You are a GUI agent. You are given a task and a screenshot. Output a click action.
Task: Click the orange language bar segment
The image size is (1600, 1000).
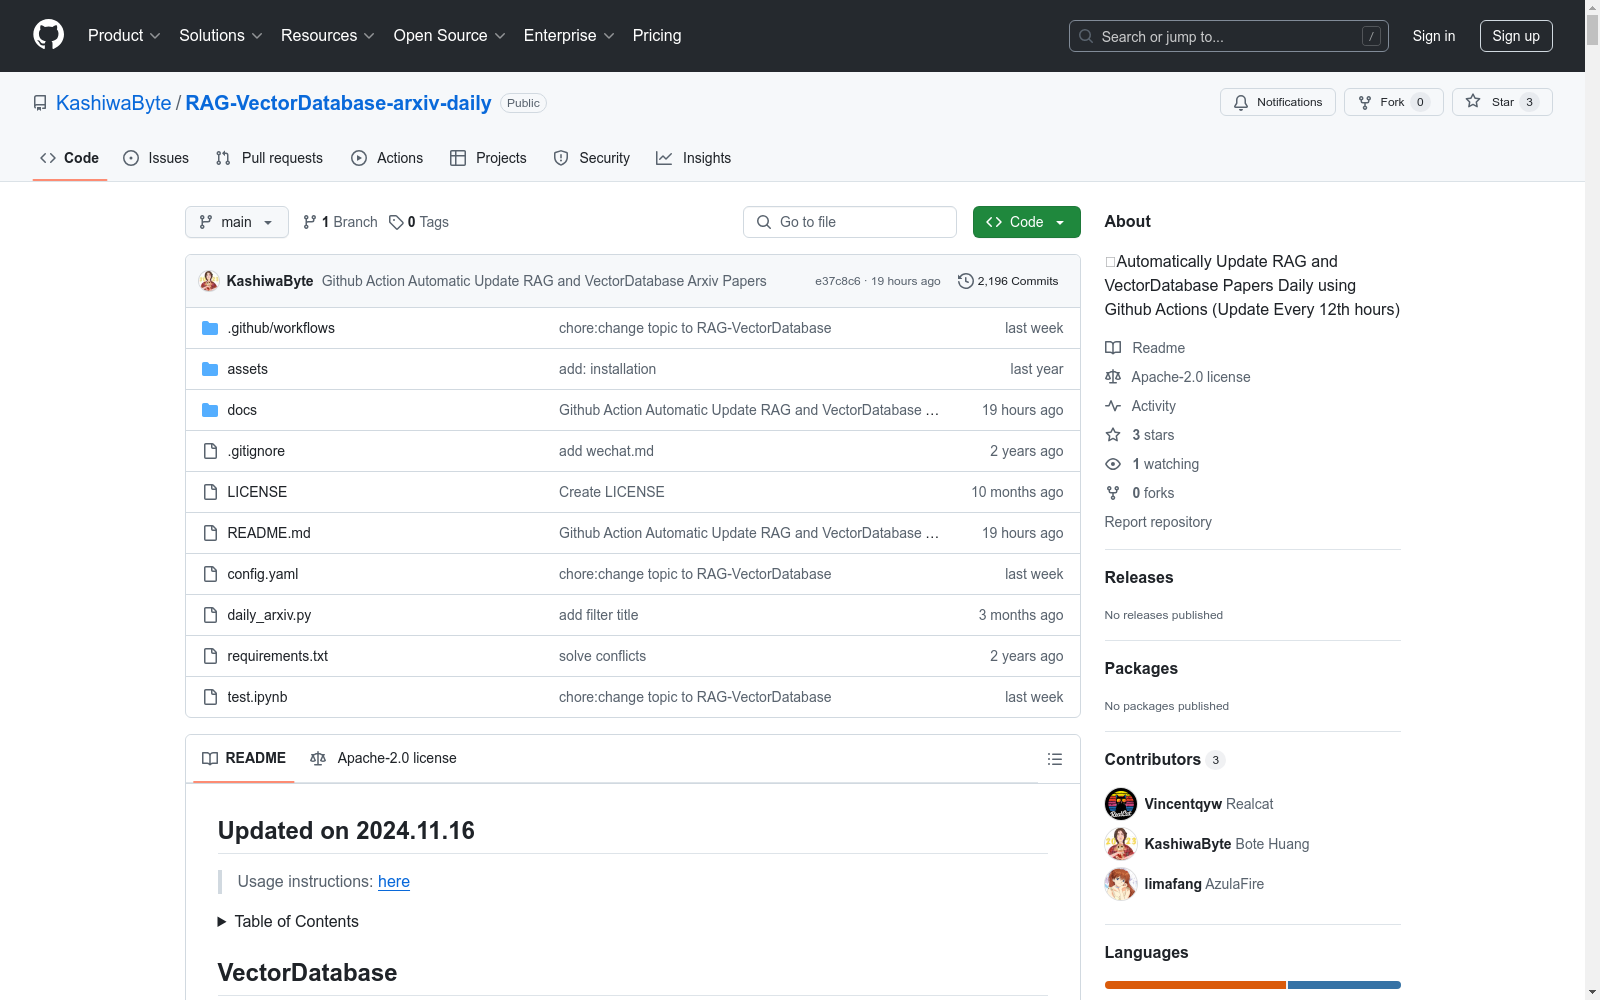pos(1195,985)
